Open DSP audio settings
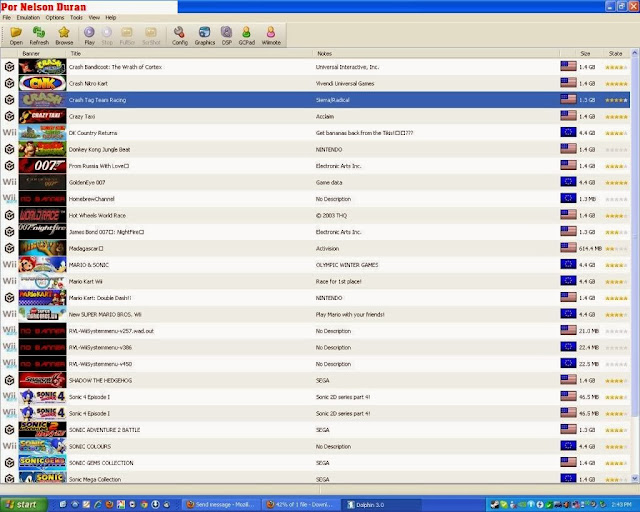Image resolution: width=640 pixels, height=512 pixels. tap(227, 36)
